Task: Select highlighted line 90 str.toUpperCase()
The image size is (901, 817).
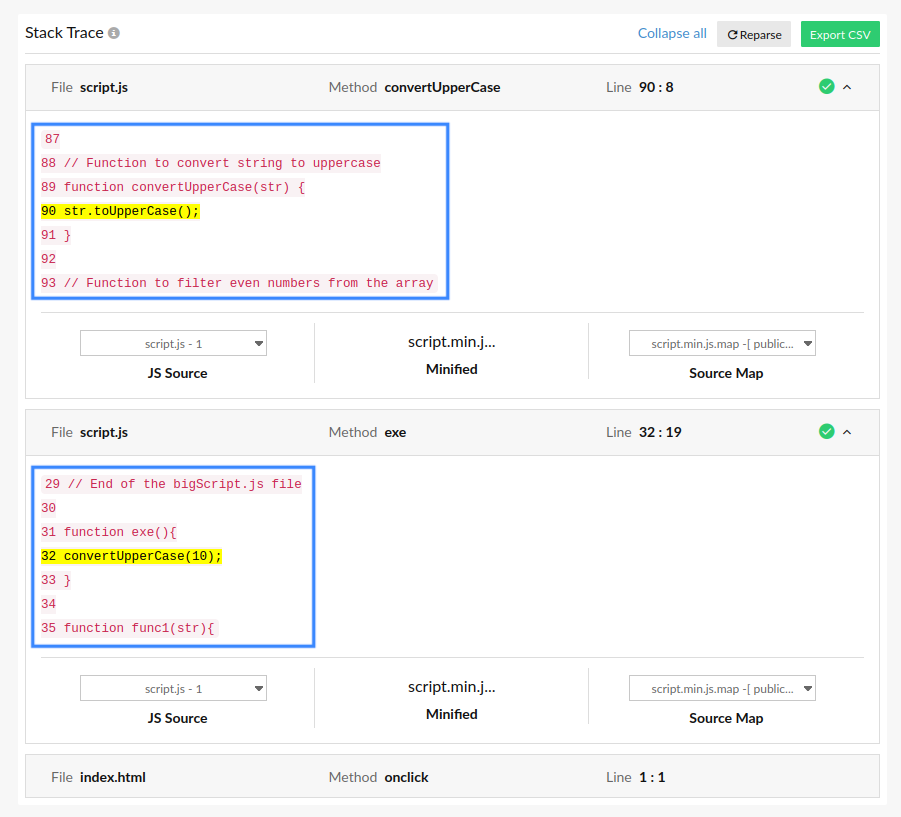Action: [x=120, y=211]
